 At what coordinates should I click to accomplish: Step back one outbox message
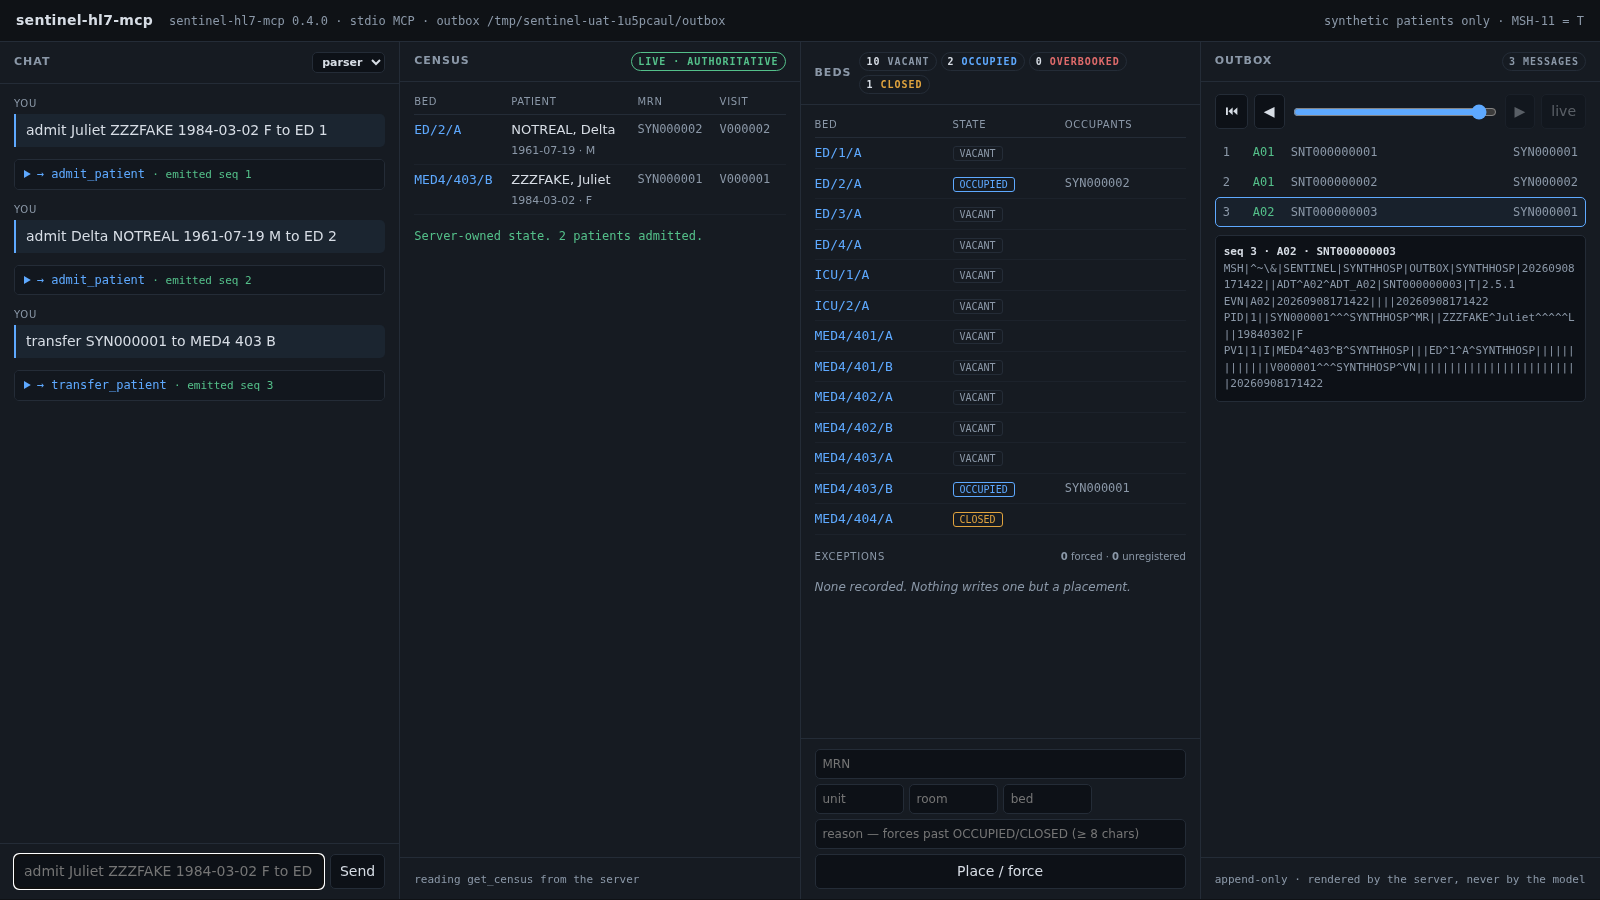point(1269,111)
